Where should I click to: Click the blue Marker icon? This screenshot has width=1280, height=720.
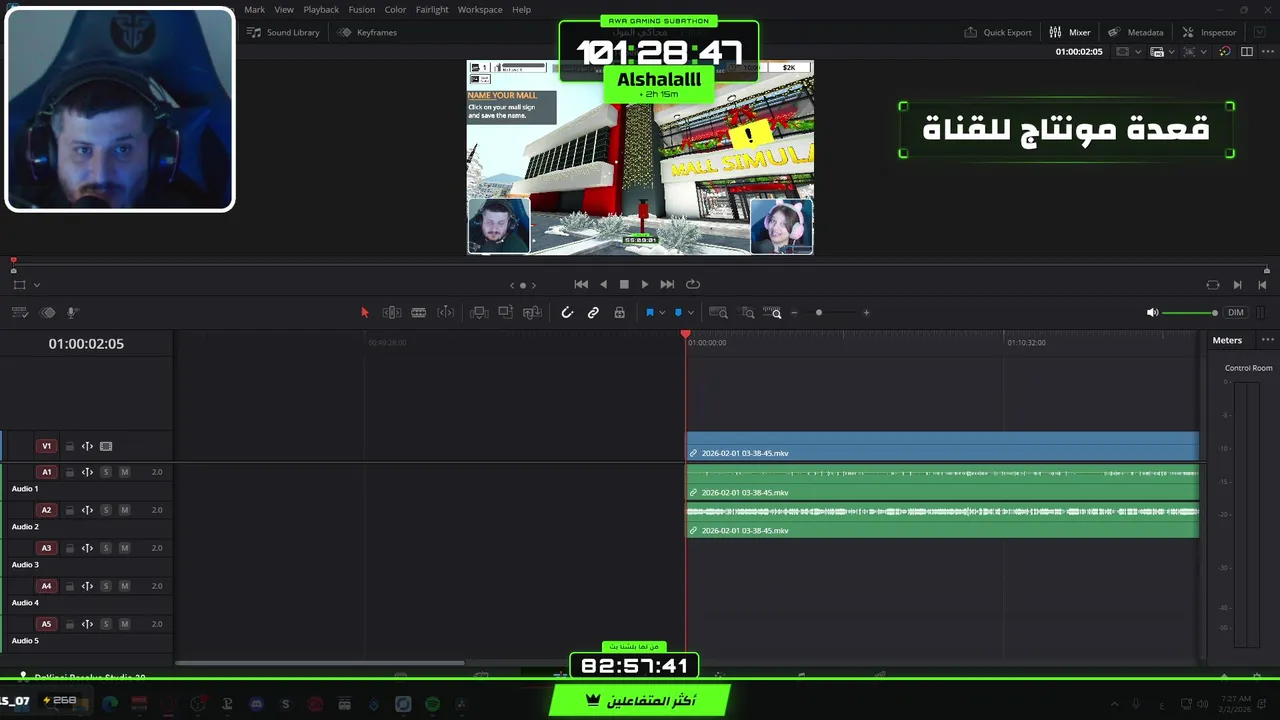tap(678, 313)
